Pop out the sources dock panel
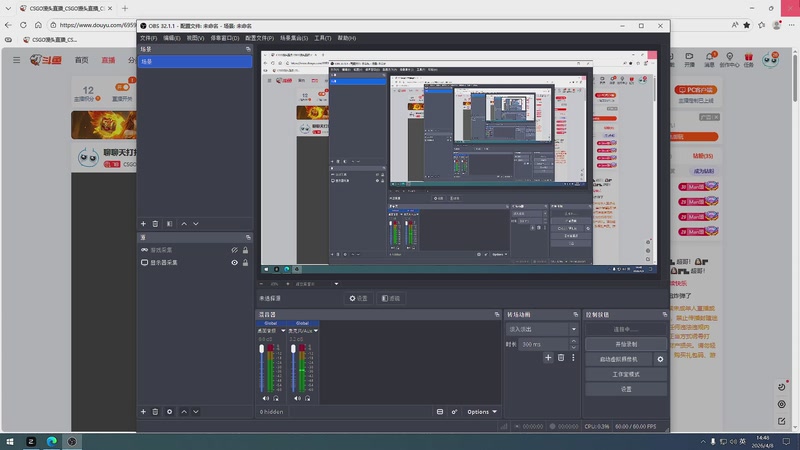This screenshot has width=800, height=450. click(248, 238)
